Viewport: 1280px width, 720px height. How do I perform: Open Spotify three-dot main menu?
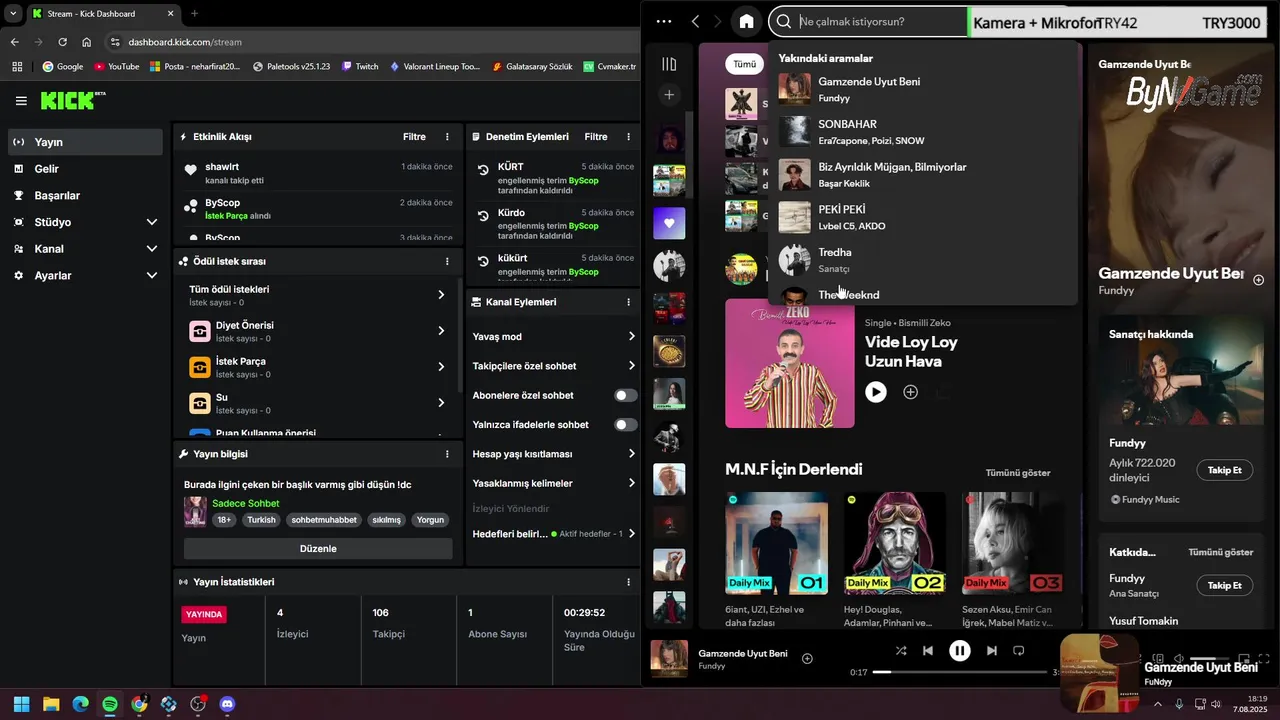[x=664, y=21]
